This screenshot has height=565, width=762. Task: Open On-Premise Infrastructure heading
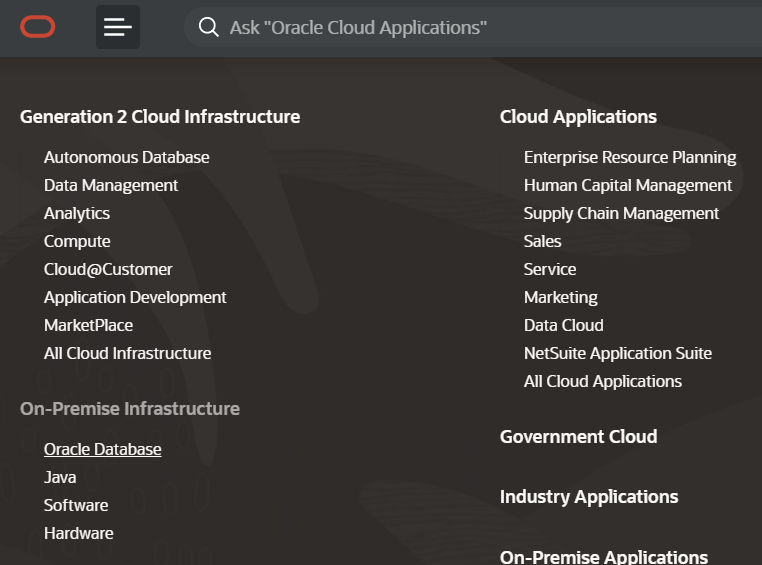tap(130, 409)
